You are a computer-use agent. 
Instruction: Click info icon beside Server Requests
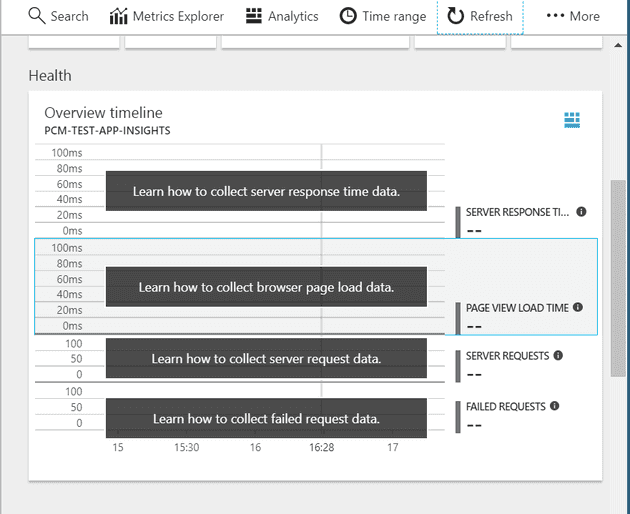coord(558,355)
